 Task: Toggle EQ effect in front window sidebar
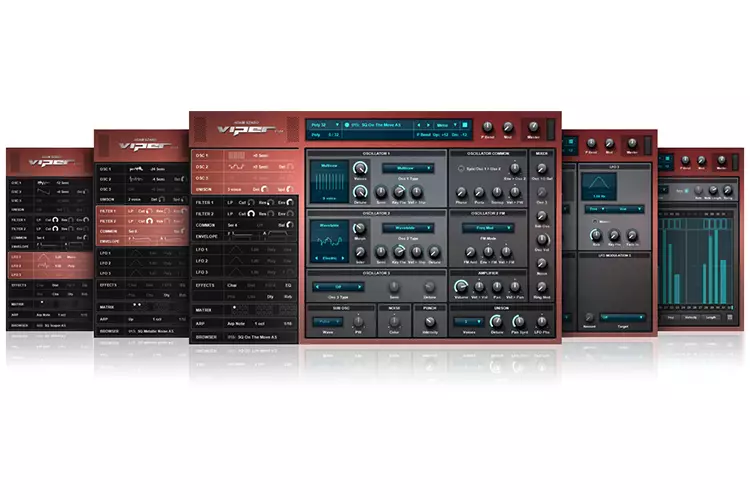pos(288,286)
